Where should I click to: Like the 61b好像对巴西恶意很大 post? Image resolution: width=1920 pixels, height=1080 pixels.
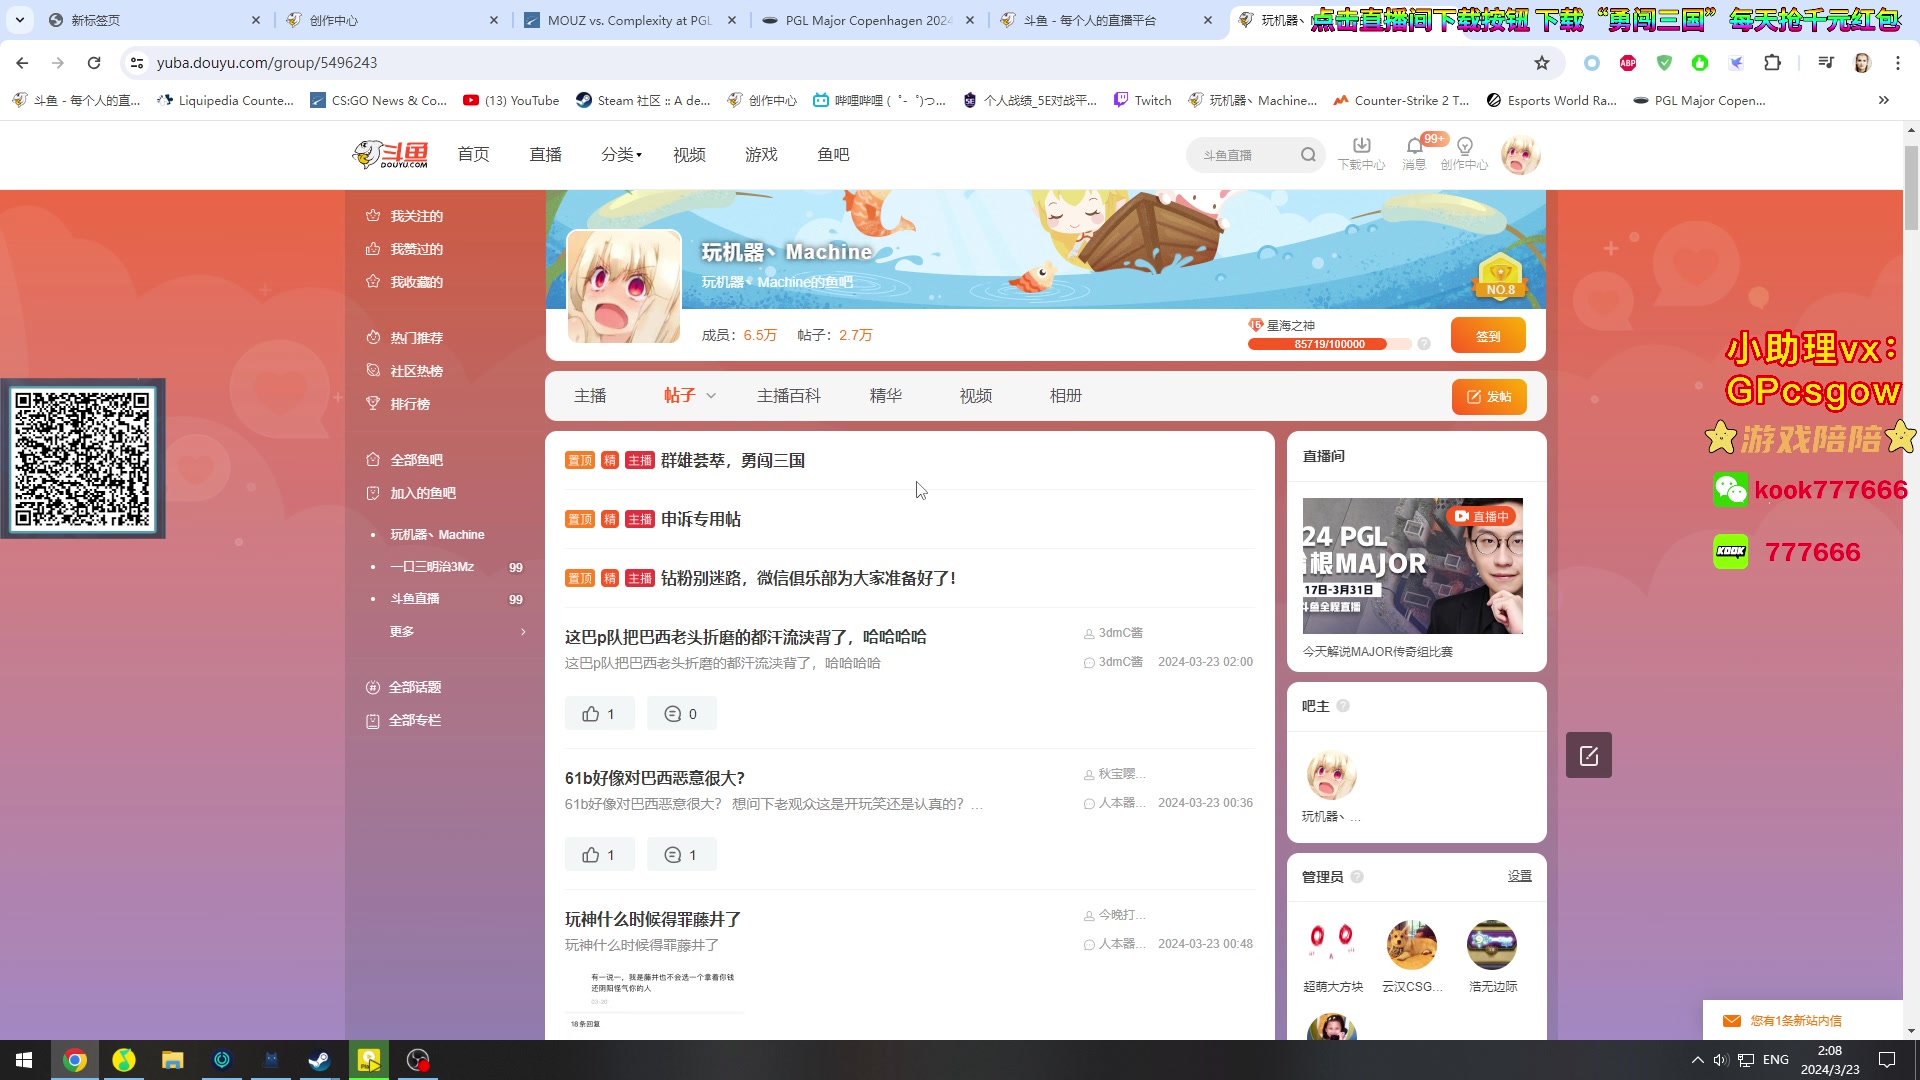tap(599, 855)
